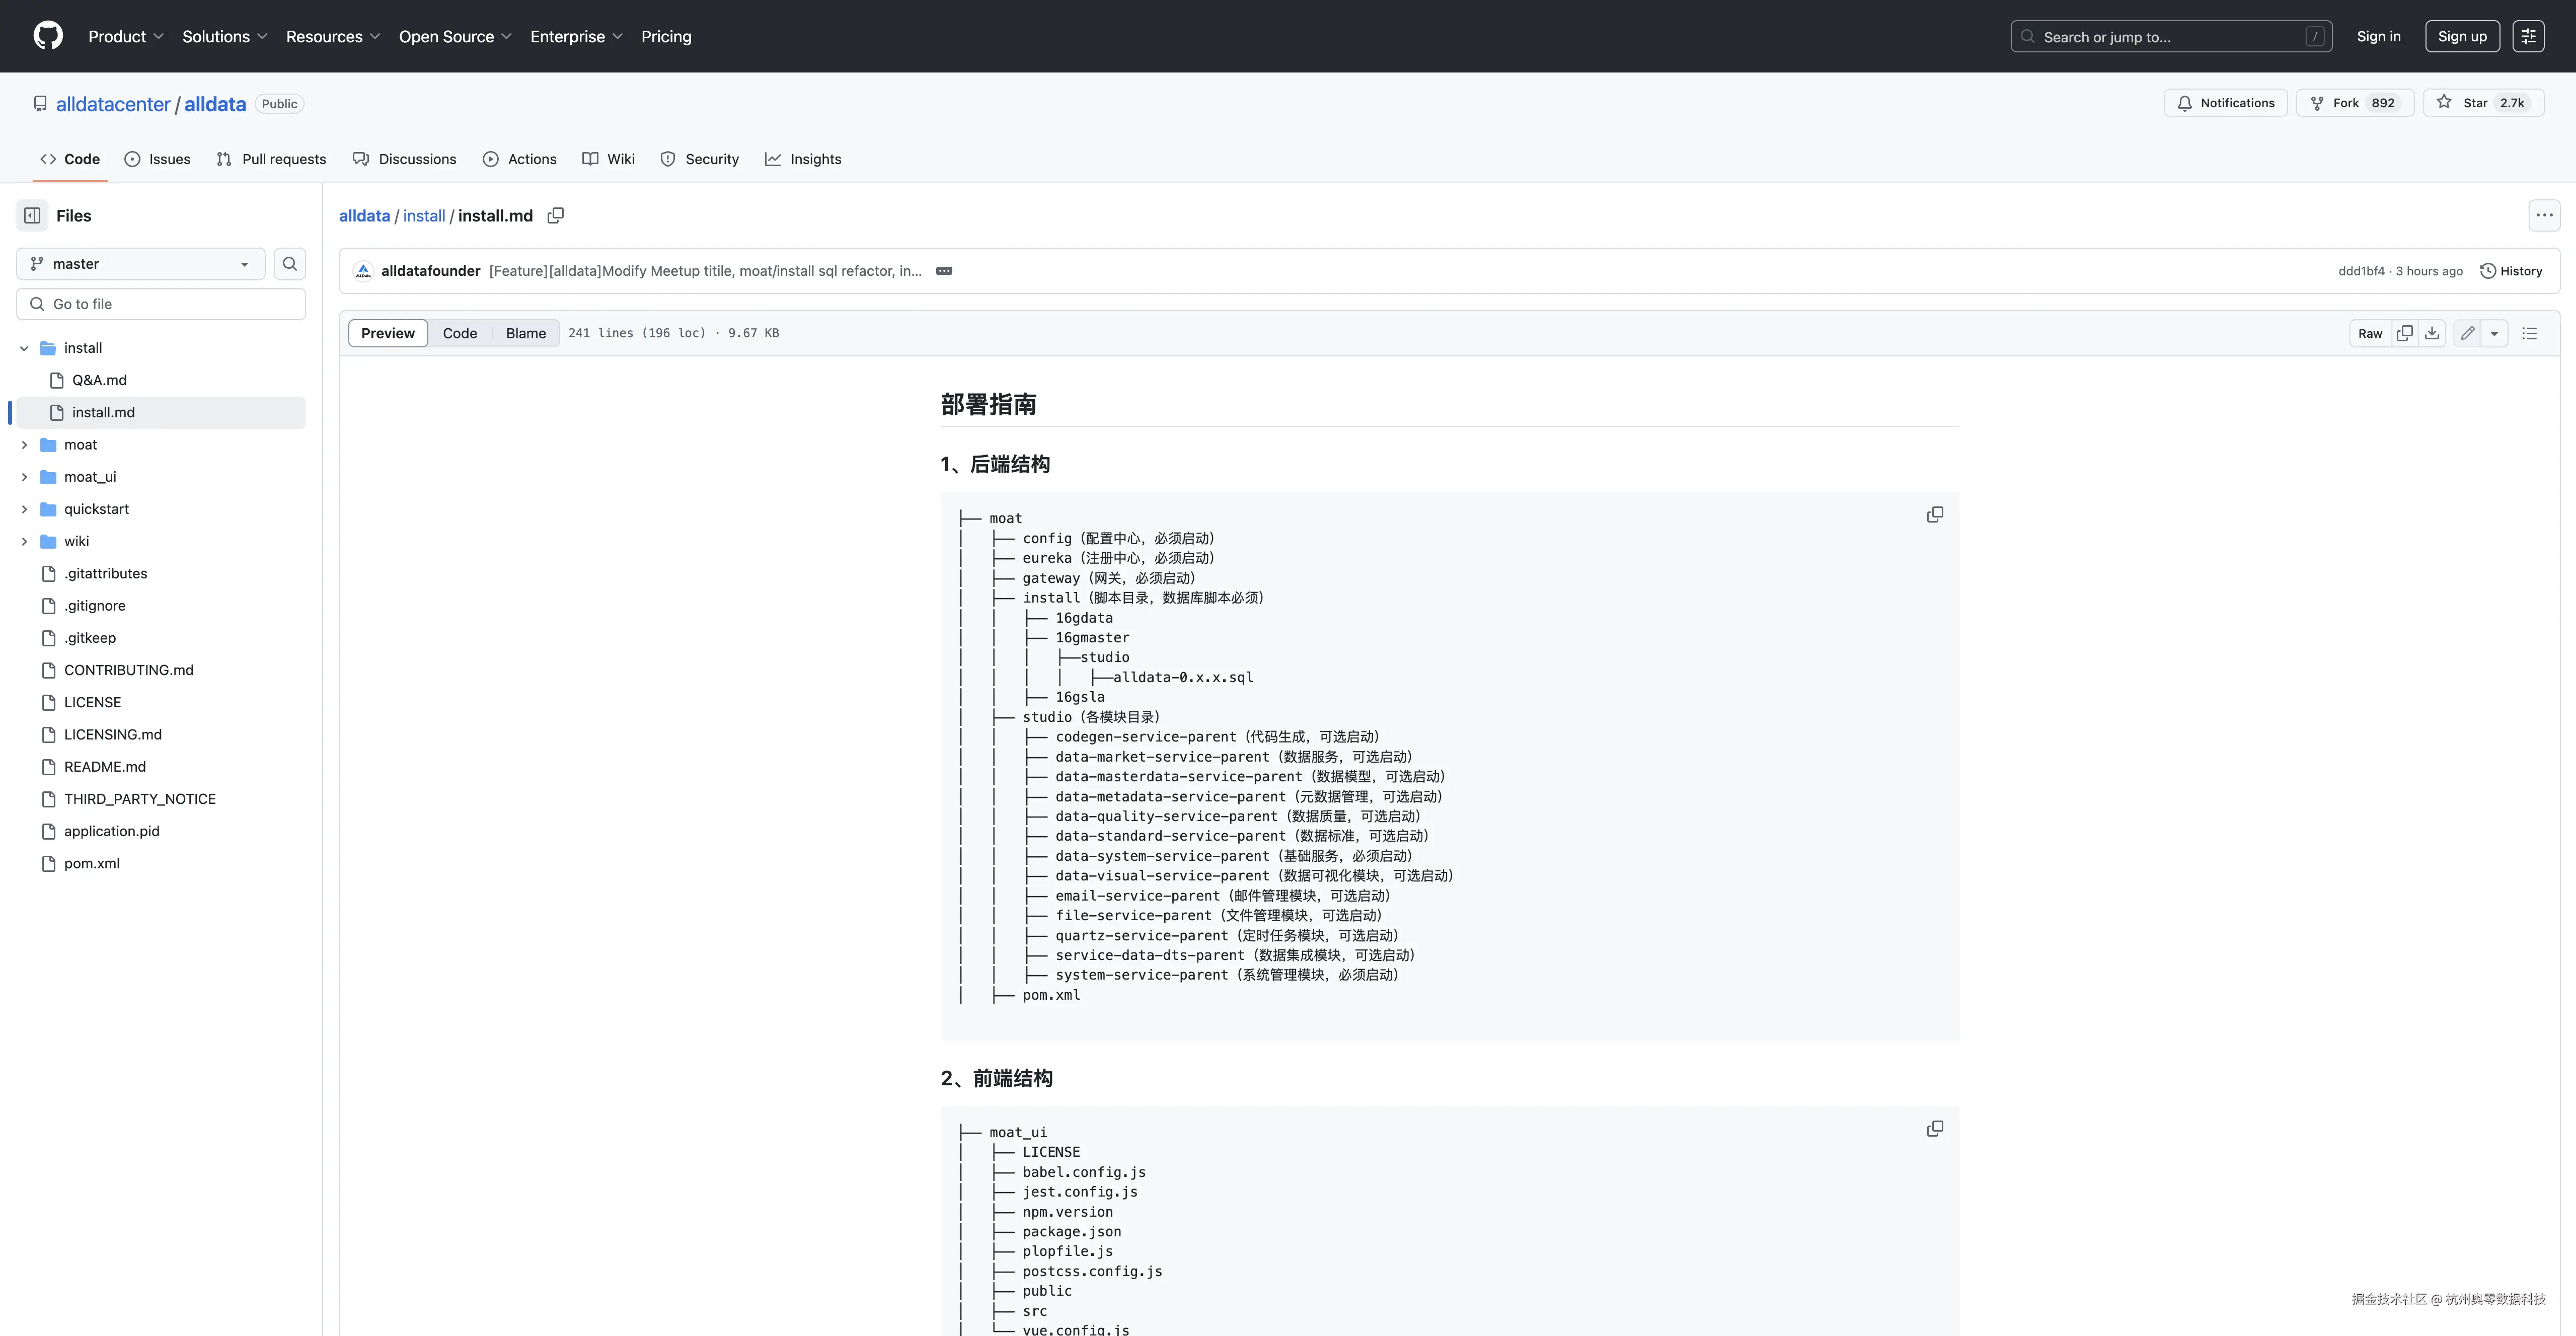Screen dimensions: 2576x1336
Task: Copy the moat backend structure code block
Action: tap(1935, 515)
